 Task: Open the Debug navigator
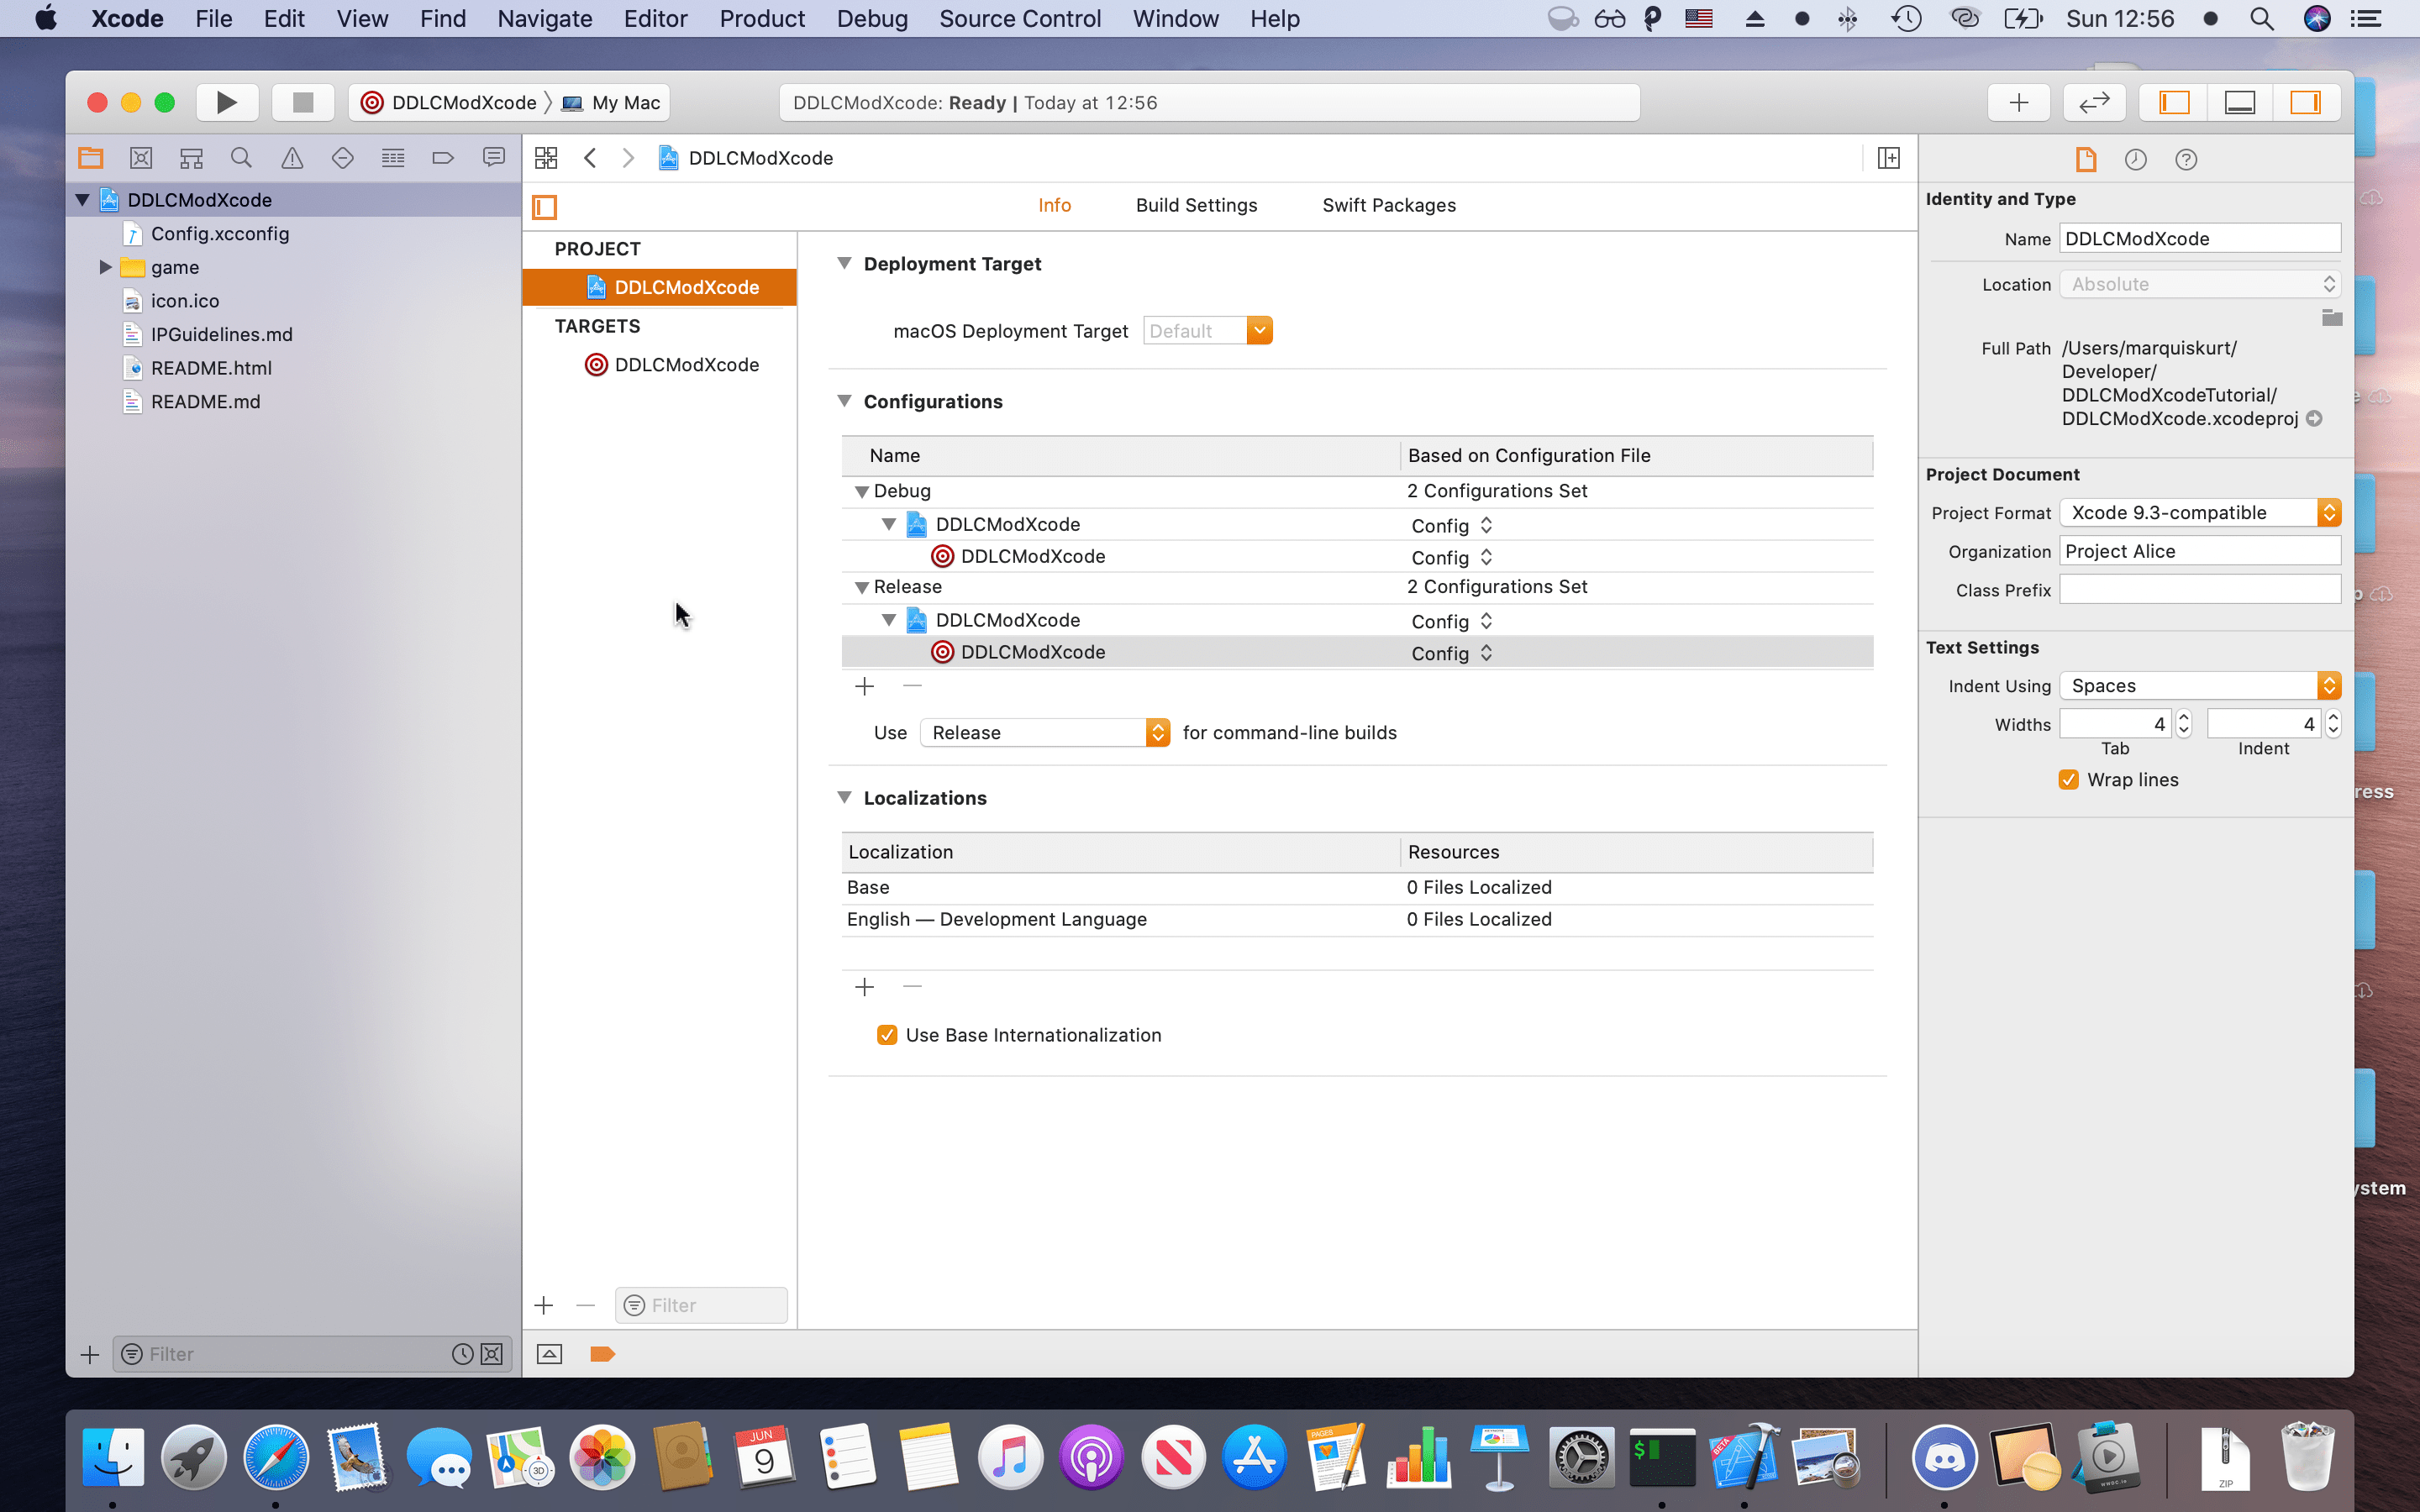(393, 158)
